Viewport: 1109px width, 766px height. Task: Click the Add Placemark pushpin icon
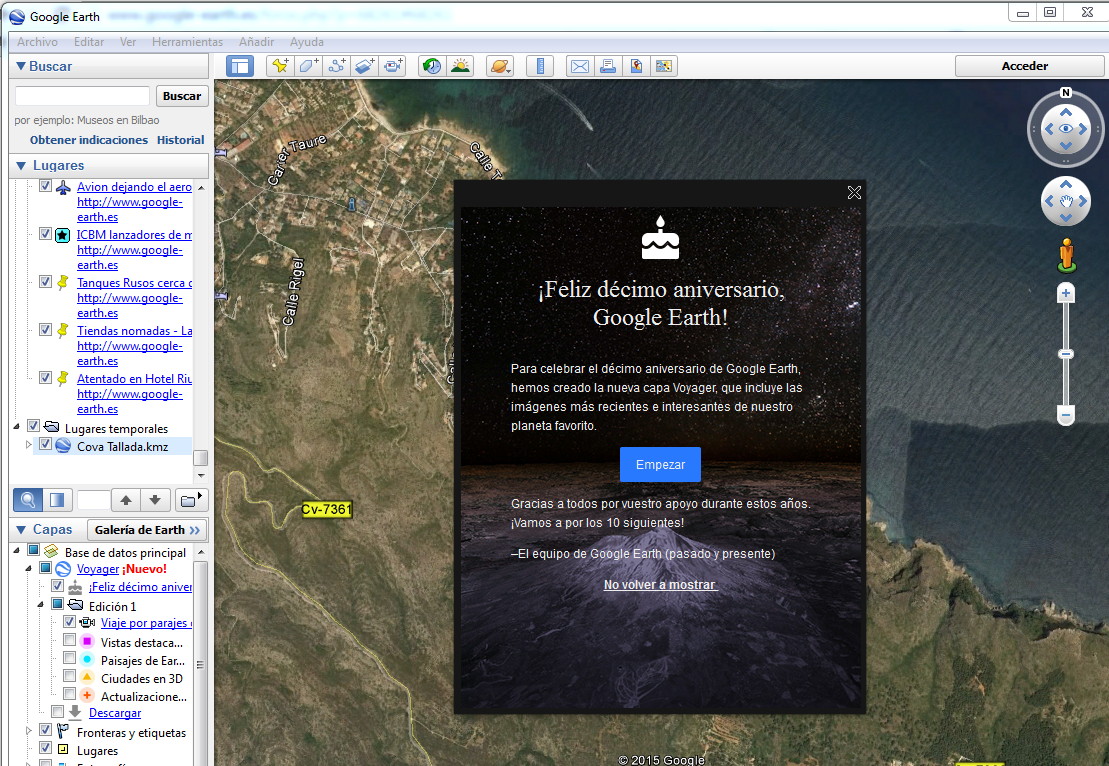tap(280, 66)
